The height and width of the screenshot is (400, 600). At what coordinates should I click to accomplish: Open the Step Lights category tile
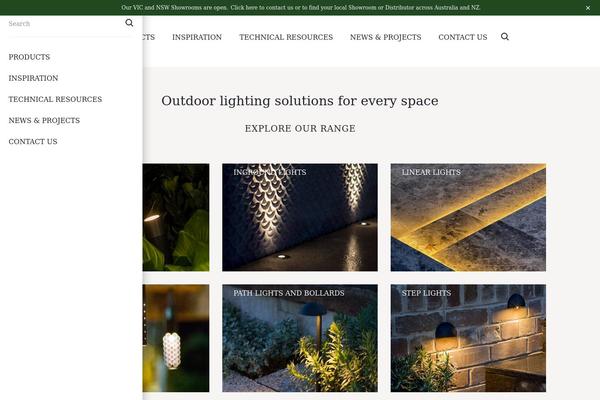468,338
